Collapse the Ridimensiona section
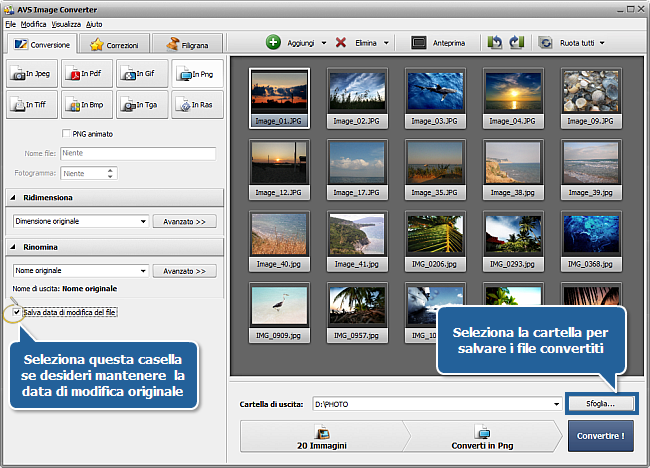 pos(14,198)
